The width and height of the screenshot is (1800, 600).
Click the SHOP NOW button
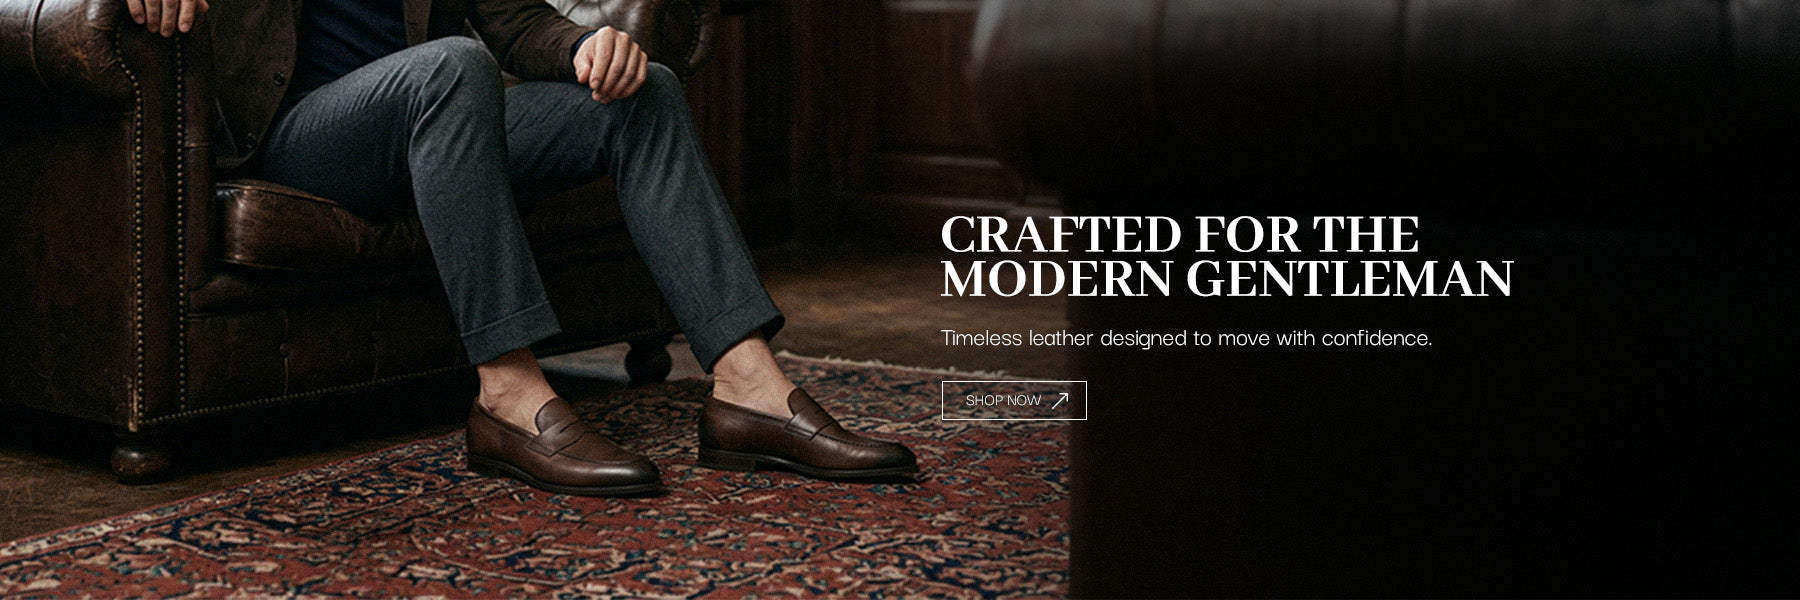[x=1014, y=400]
